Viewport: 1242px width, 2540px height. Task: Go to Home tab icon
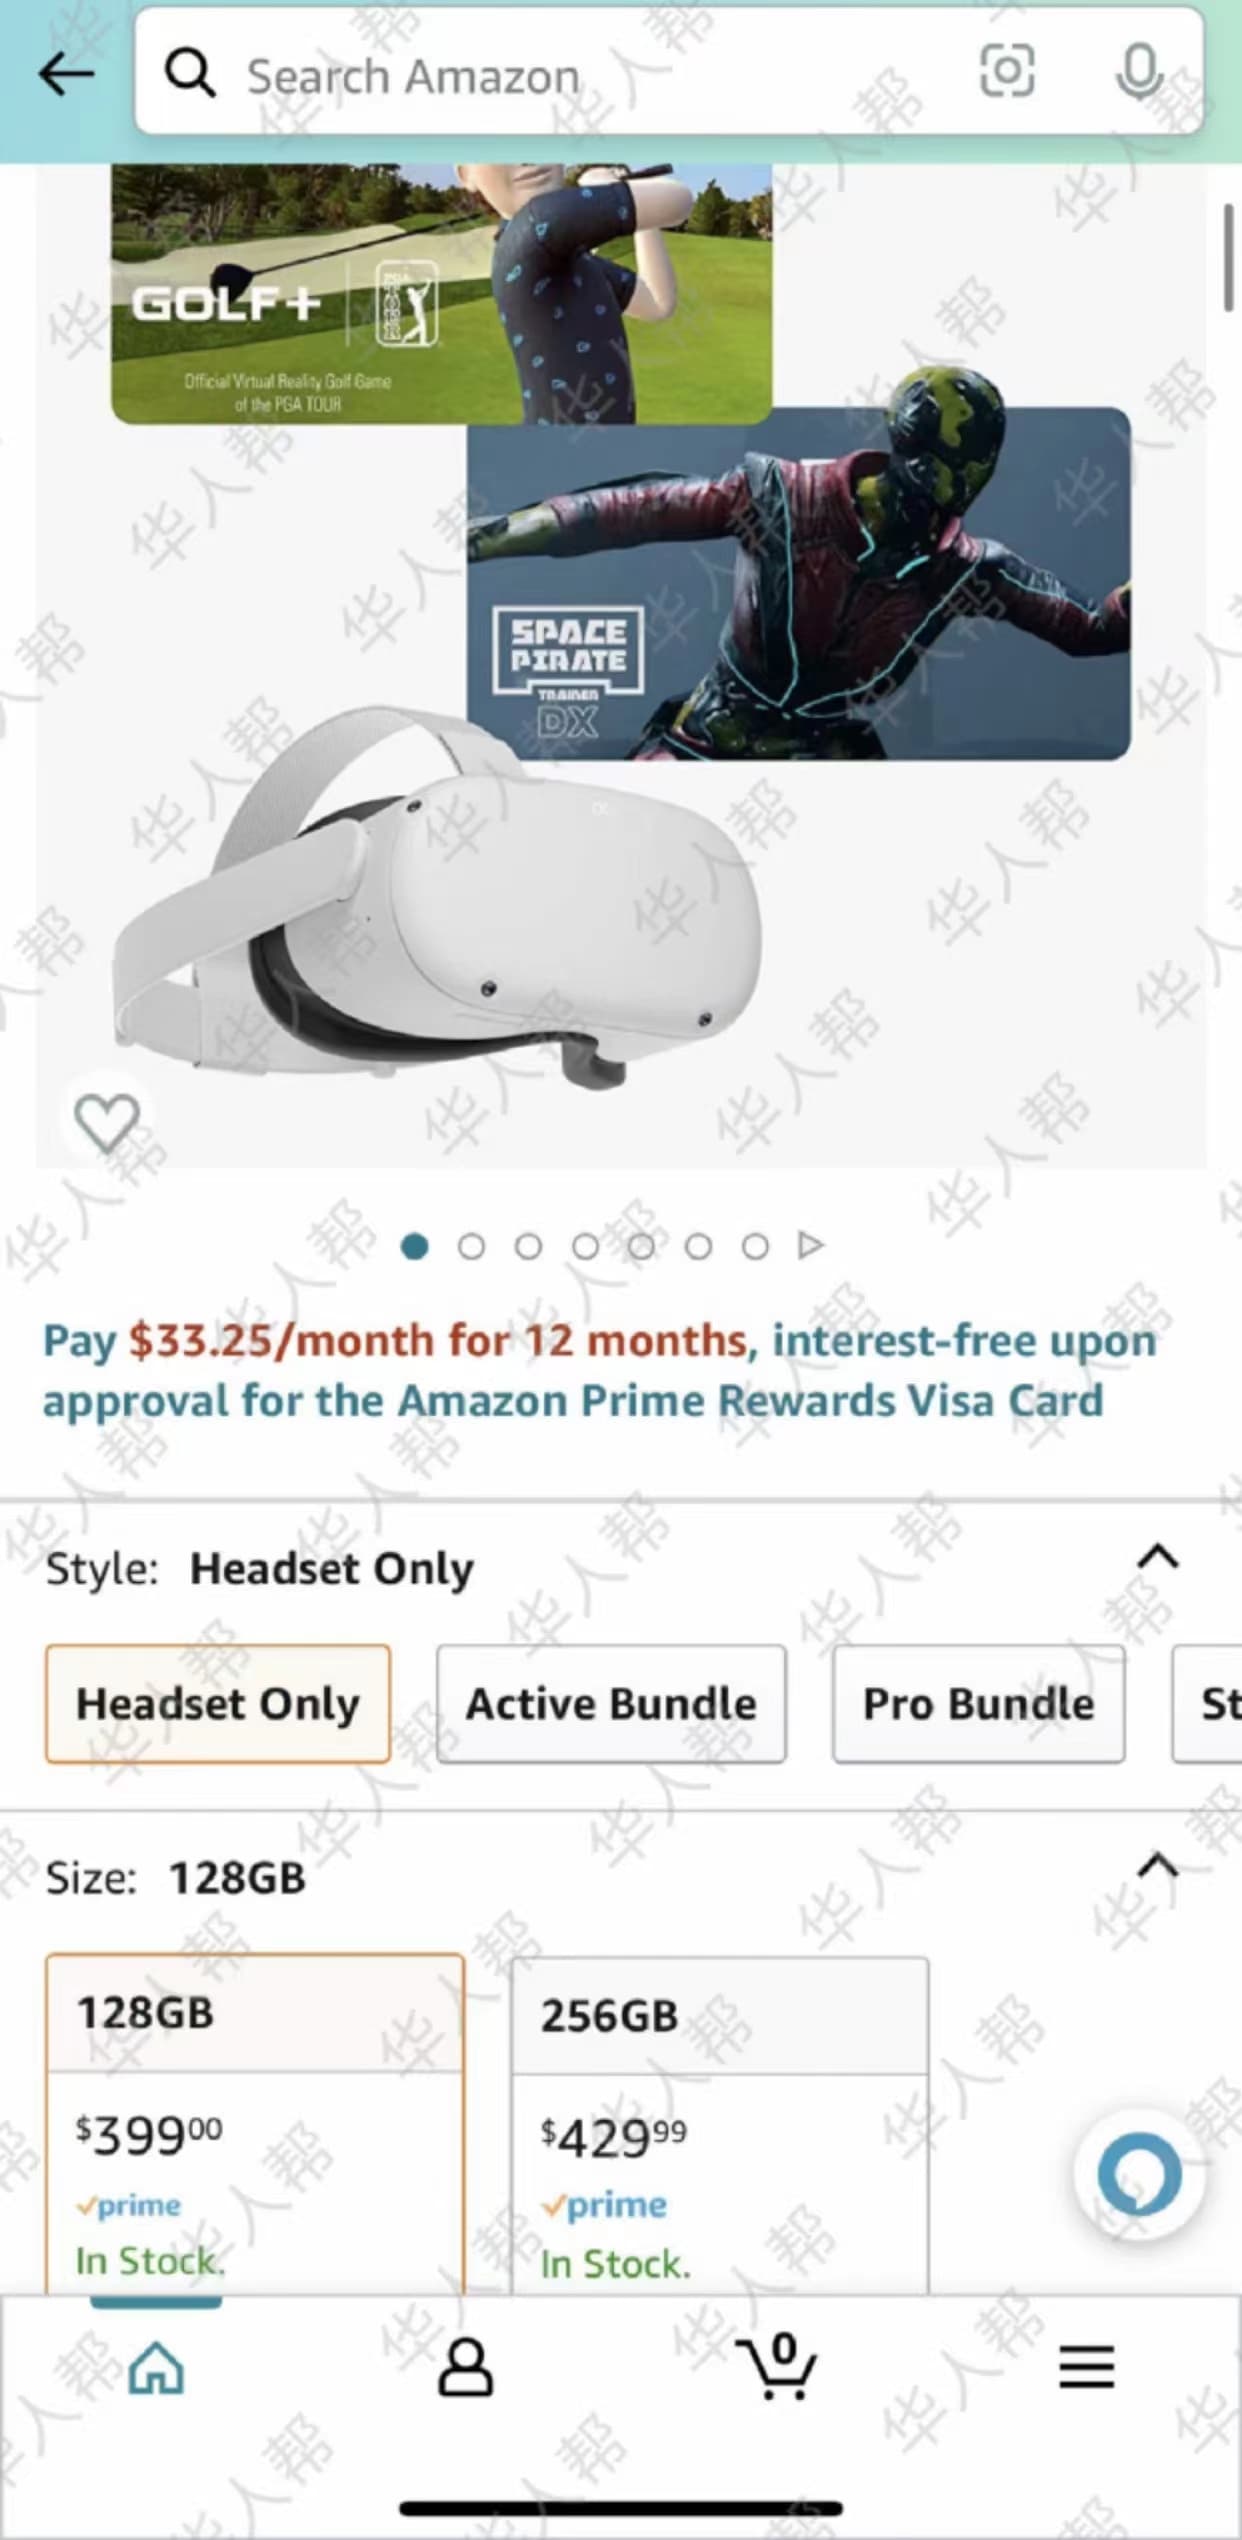click(156, 2367)
